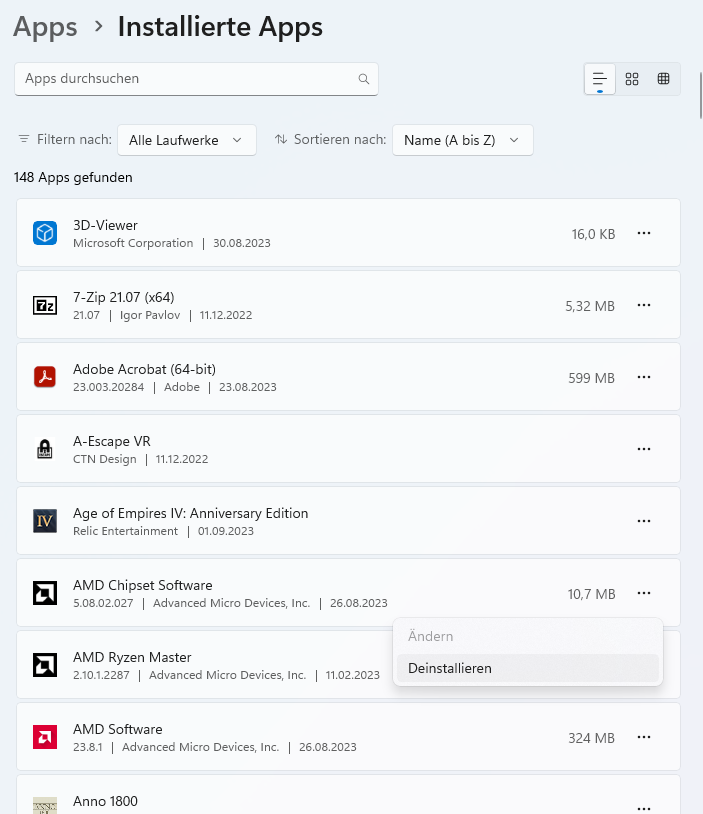Screen dimensions: 703x814
Task: Click the AMD Ryzen Master icon
Action: 45,665
